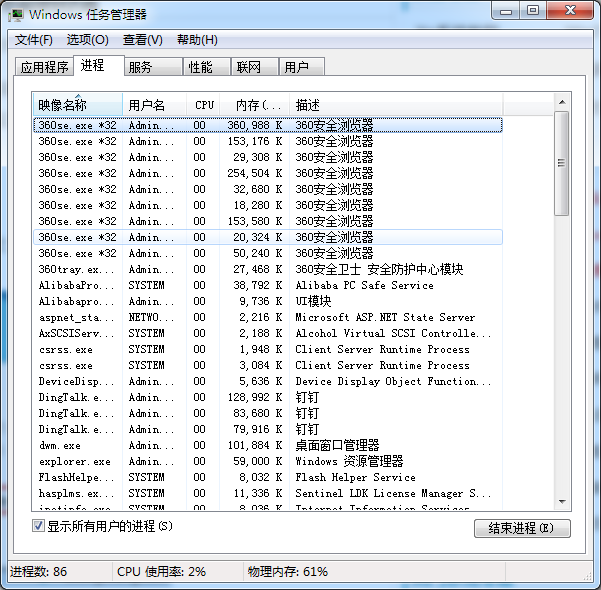Minimize the Task Manager window
The image size is (601, 590).
point(506,11)
